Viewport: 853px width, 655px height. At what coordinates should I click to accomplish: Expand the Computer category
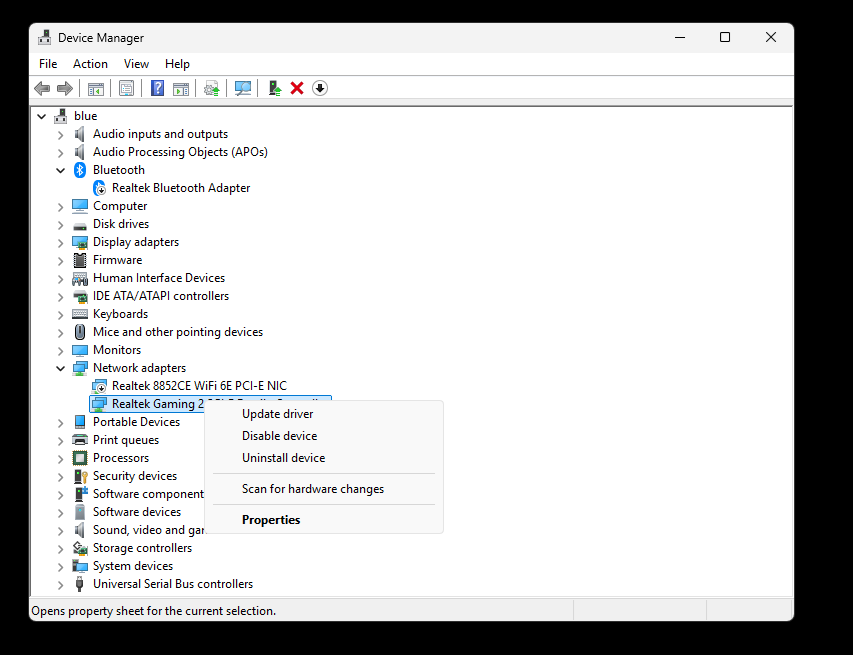coord(60,206)
